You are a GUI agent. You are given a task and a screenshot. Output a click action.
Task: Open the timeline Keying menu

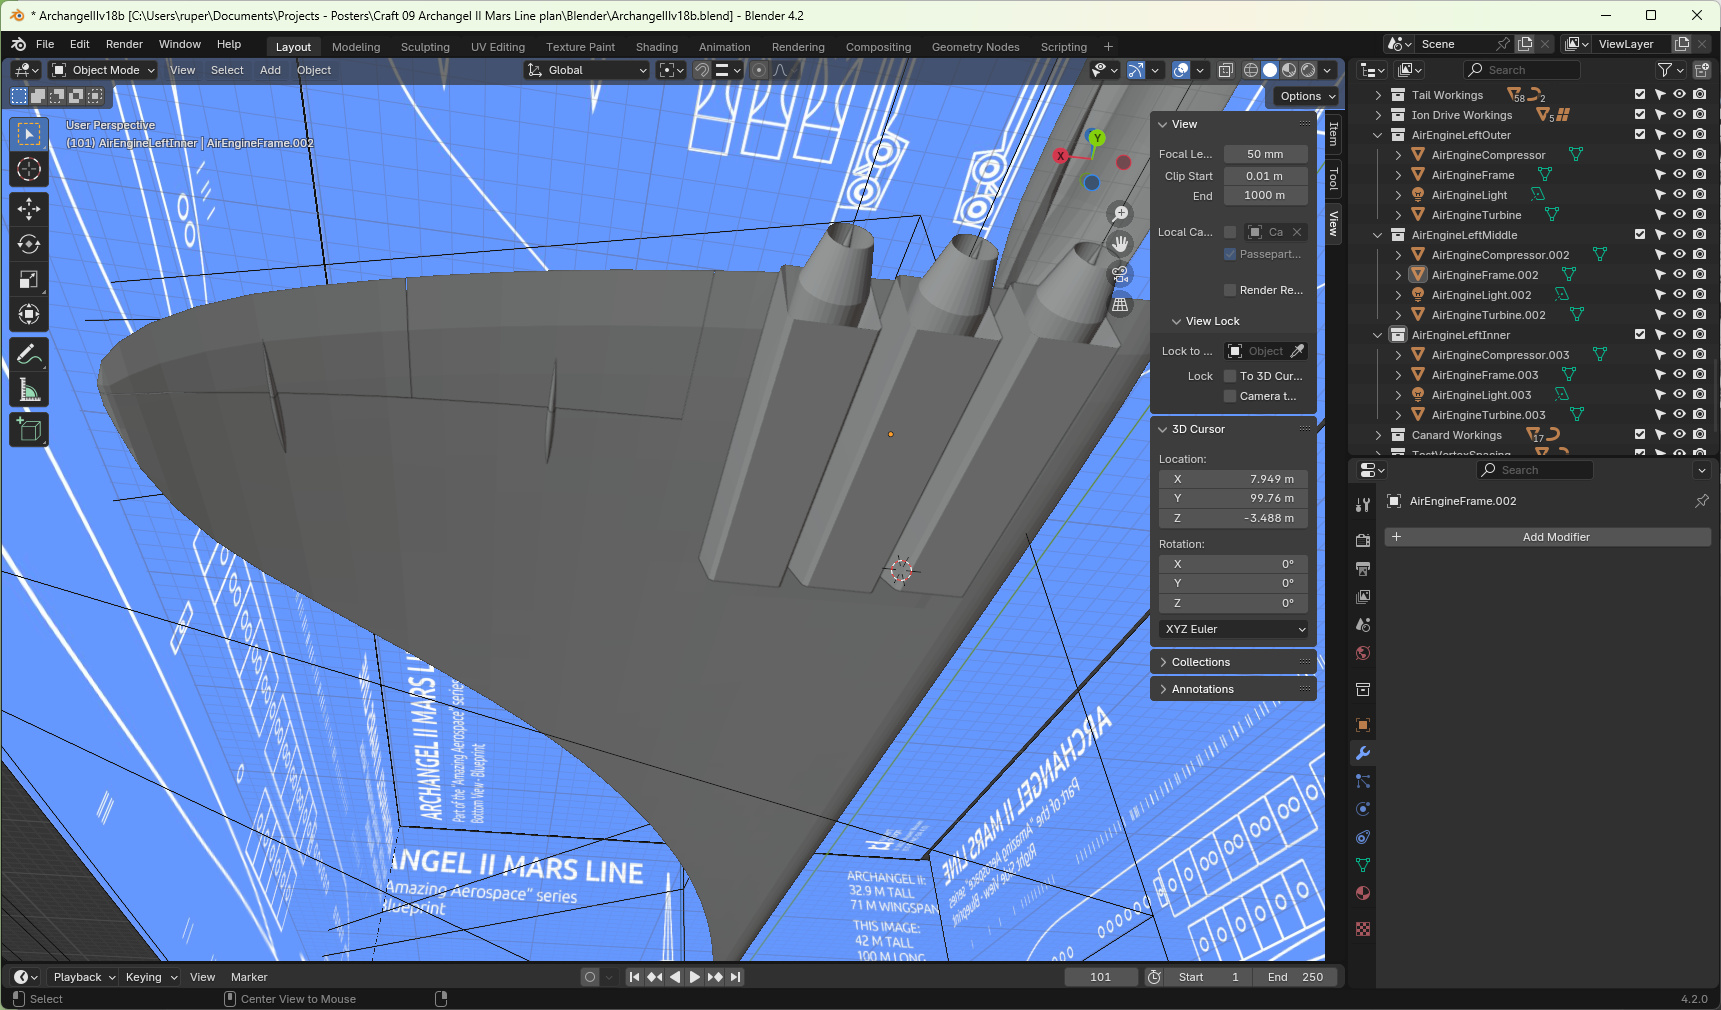coord(150,977)
